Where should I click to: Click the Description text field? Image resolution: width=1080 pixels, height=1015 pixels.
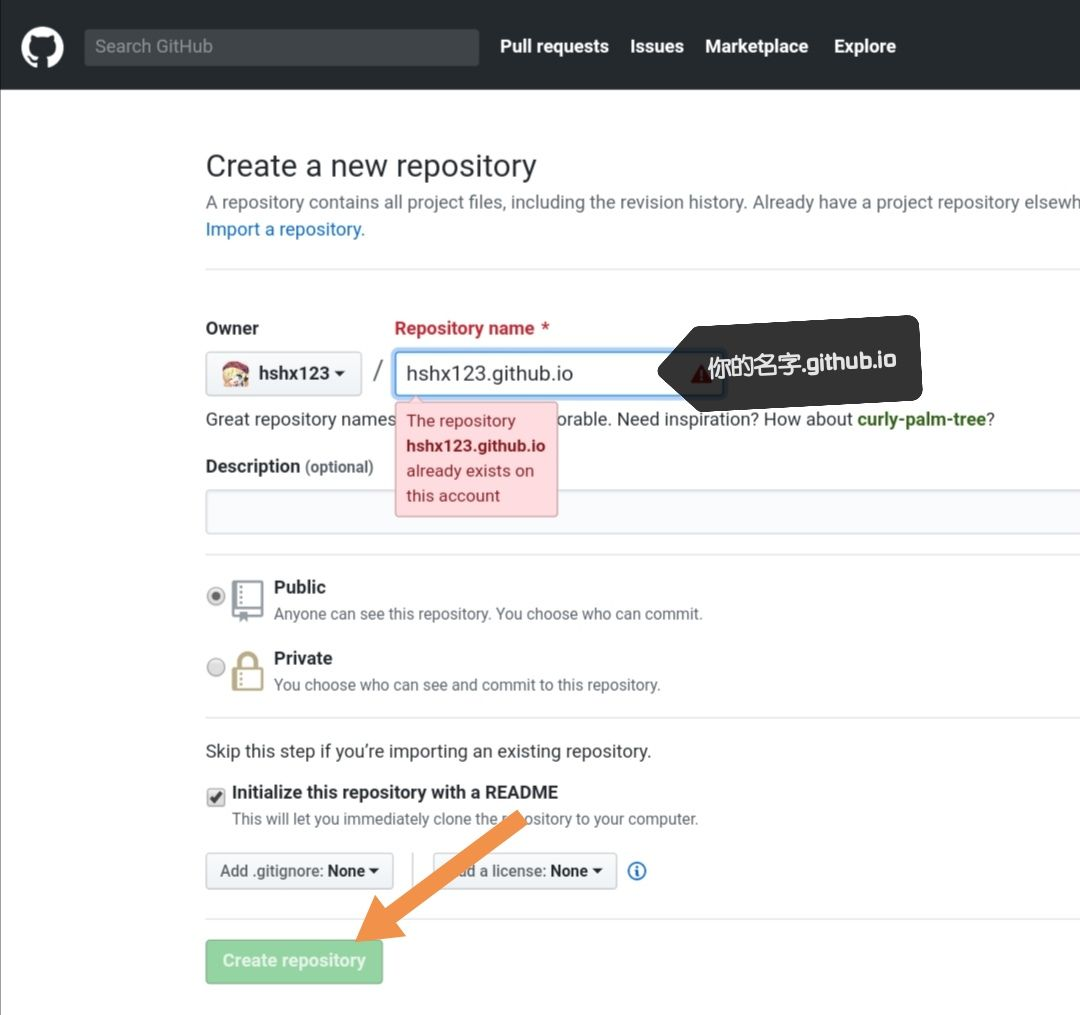coord(642,512)
